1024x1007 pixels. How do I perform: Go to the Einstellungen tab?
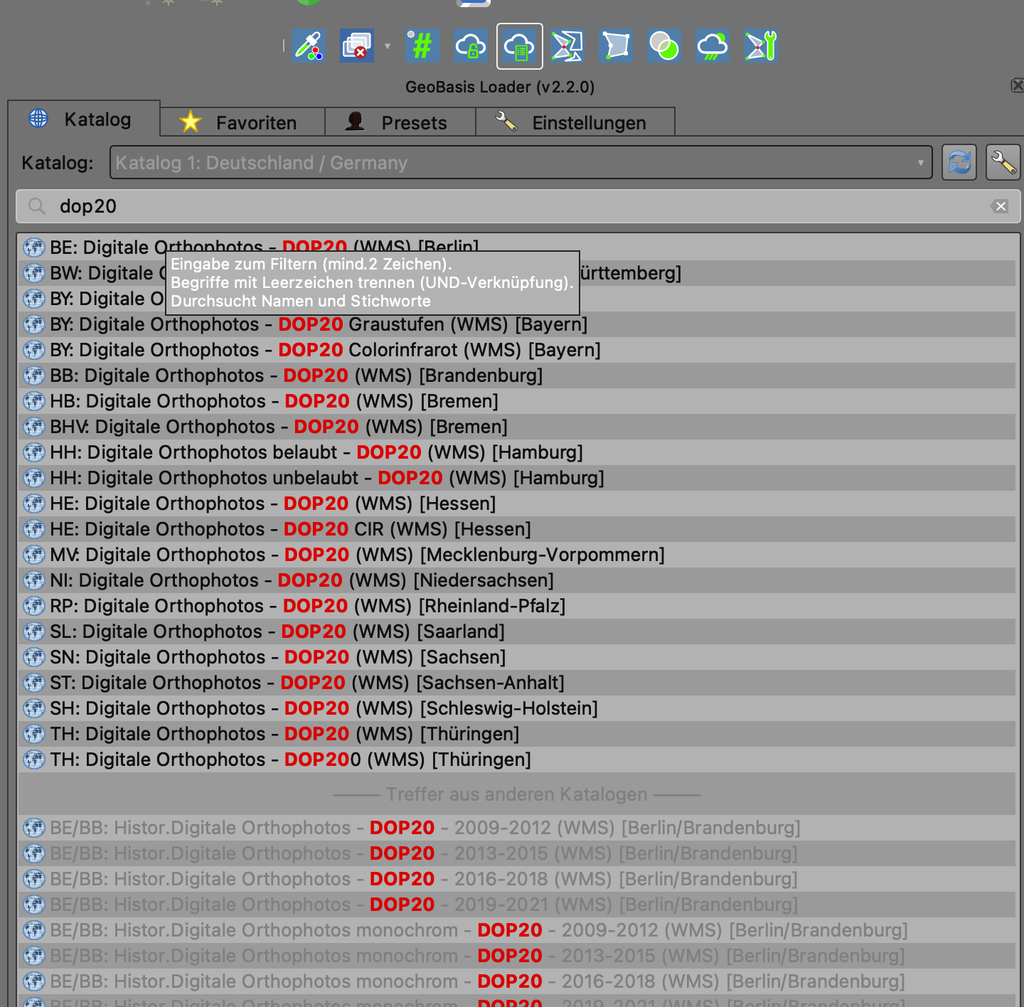pyautogui.click(x=575, y=122)
